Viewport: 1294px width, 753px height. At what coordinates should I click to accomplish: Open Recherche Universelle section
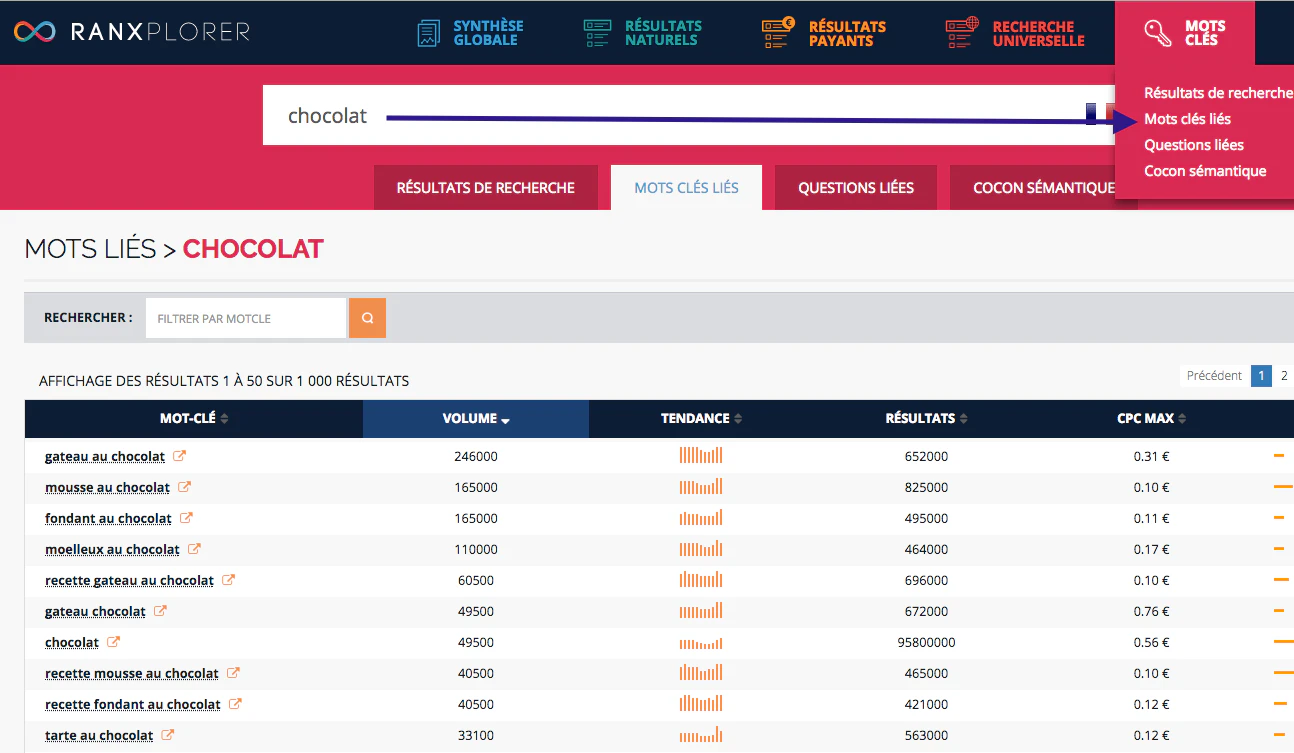point(1015,33)
